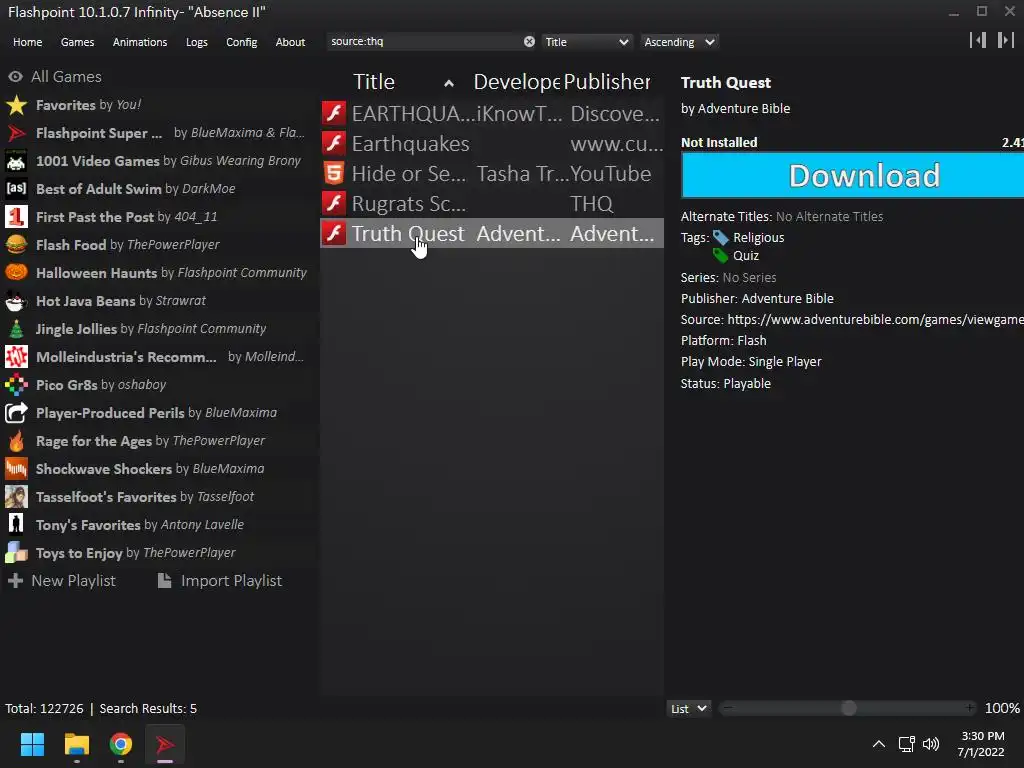This screenshot has height=768, width=1024.
Task: Select the Truth Quest game row
Action: pos(492,233)
